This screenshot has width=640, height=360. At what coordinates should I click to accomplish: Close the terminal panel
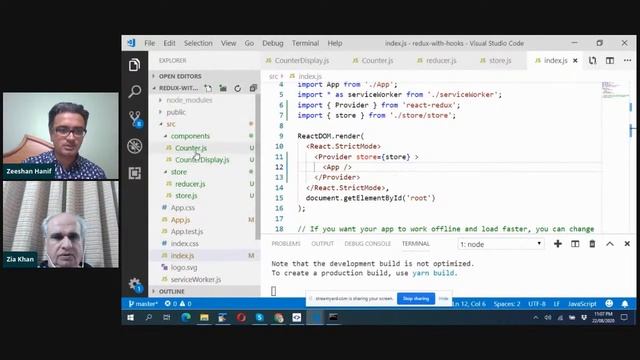[627, 244]
